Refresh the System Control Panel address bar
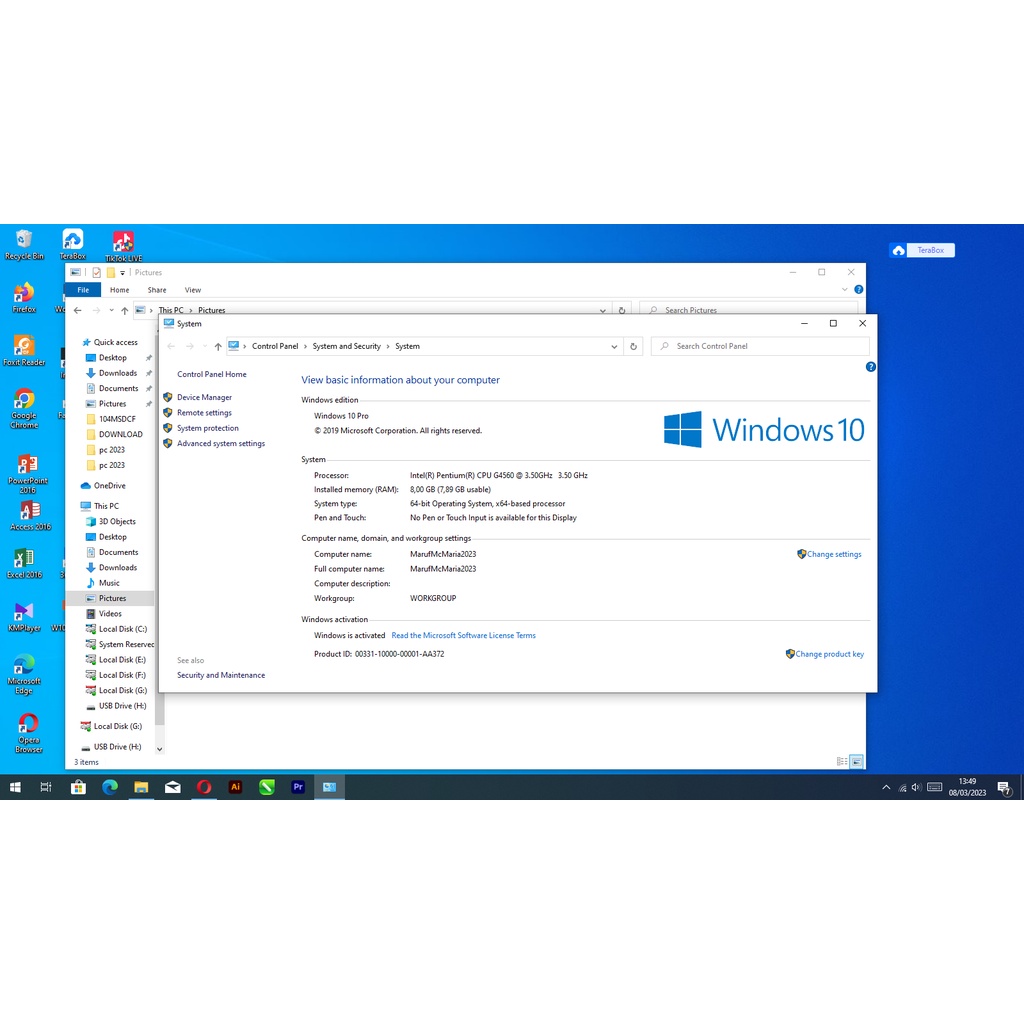The image size is (1024, 1024). [633, 346]
